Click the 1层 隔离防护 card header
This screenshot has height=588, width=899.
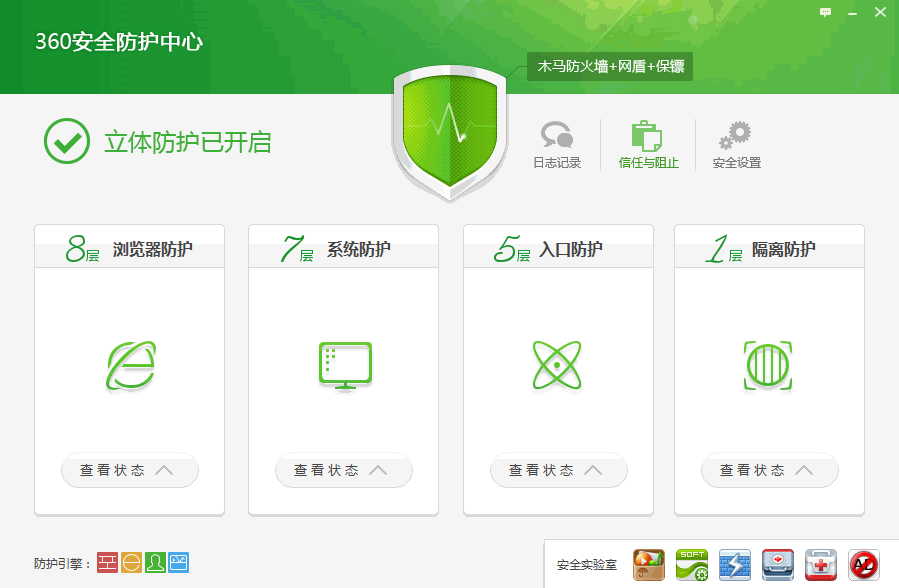tap(769, 247)
